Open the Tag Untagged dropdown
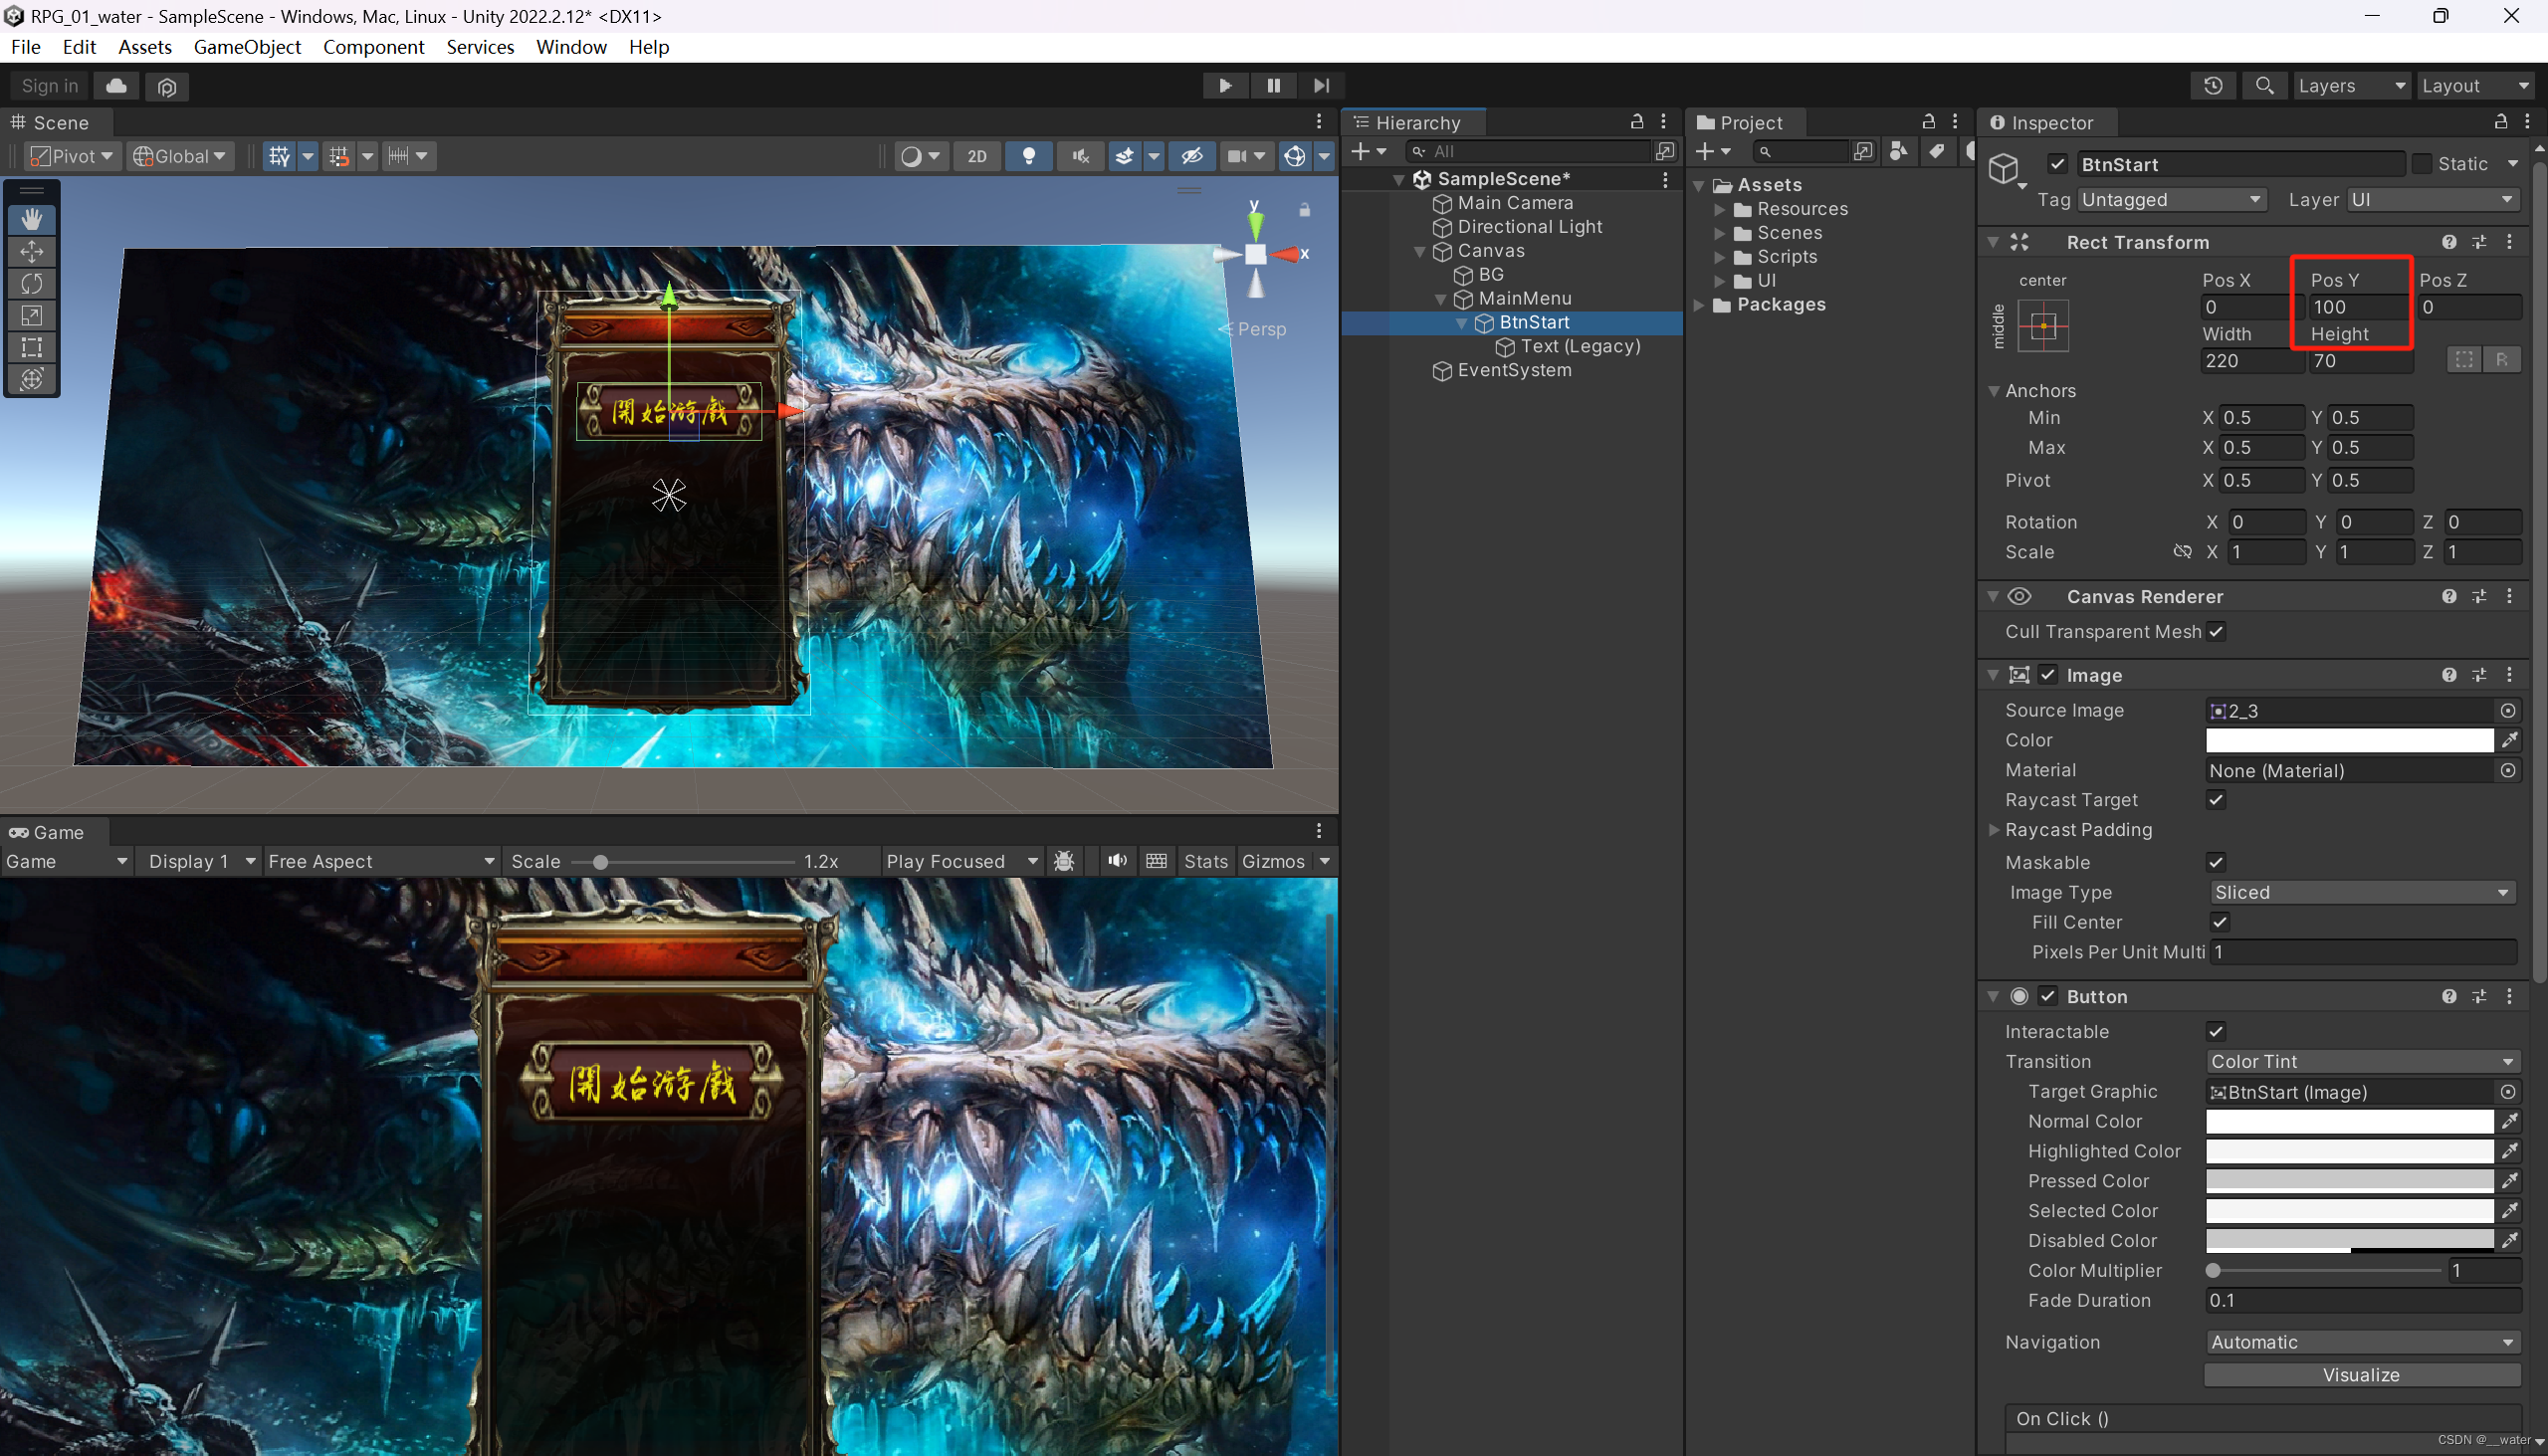2548x1456 pixels. tap(2171, 200)
